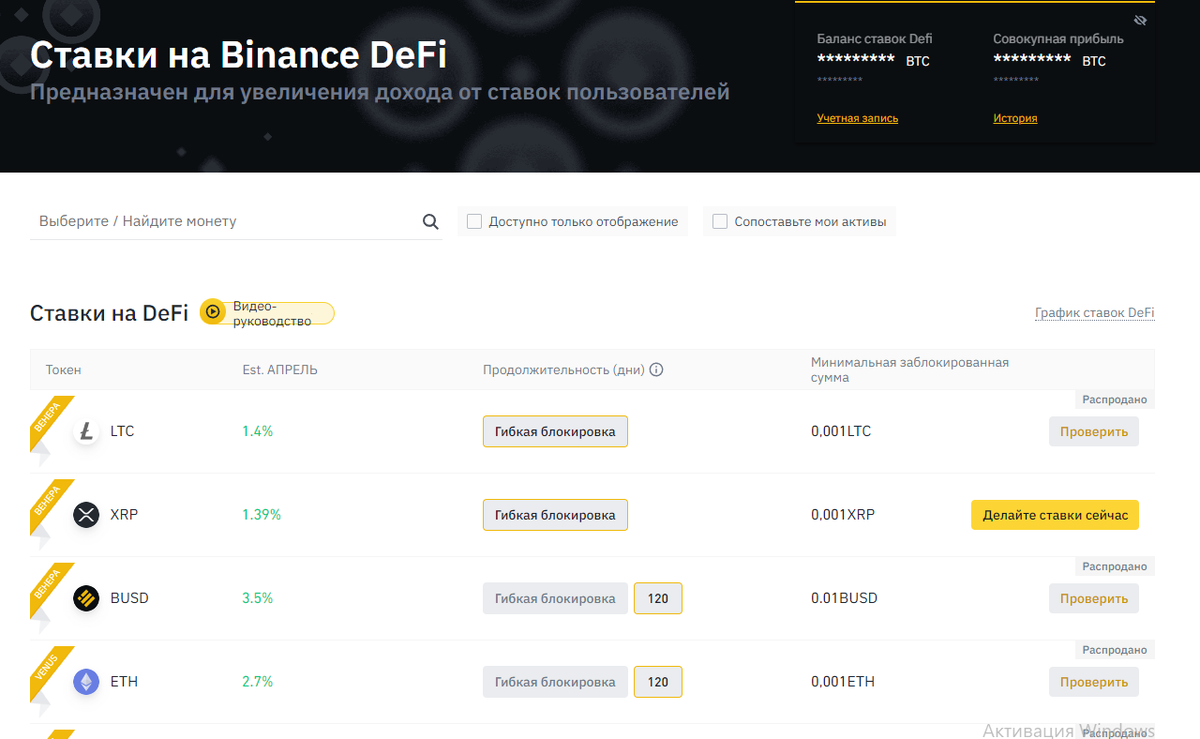1200x739 pixels.
Task: Click 'Делайте ставки сейчас' for XRP
Action: point(1055,515)
